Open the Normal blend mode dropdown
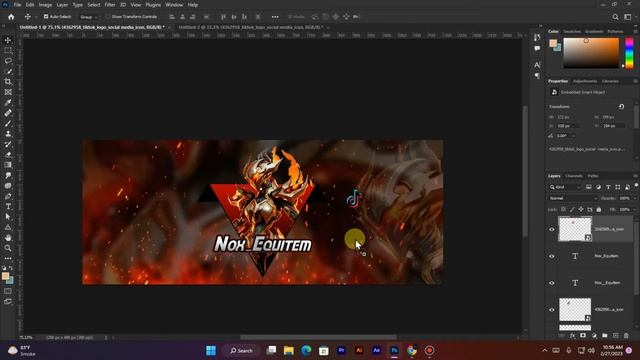Image resolution: width=640 pixels, height=360 pixels. click(573, 198)
